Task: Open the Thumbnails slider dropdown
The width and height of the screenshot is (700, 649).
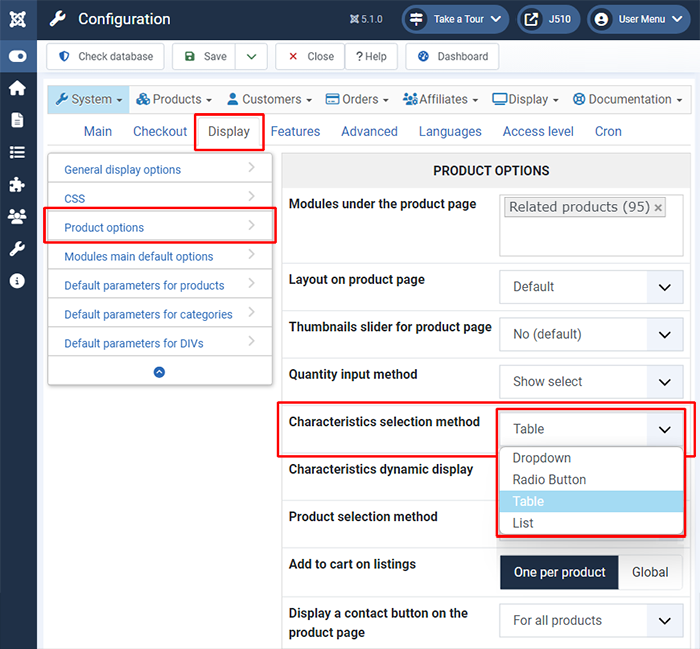Action: pos(591,334)
